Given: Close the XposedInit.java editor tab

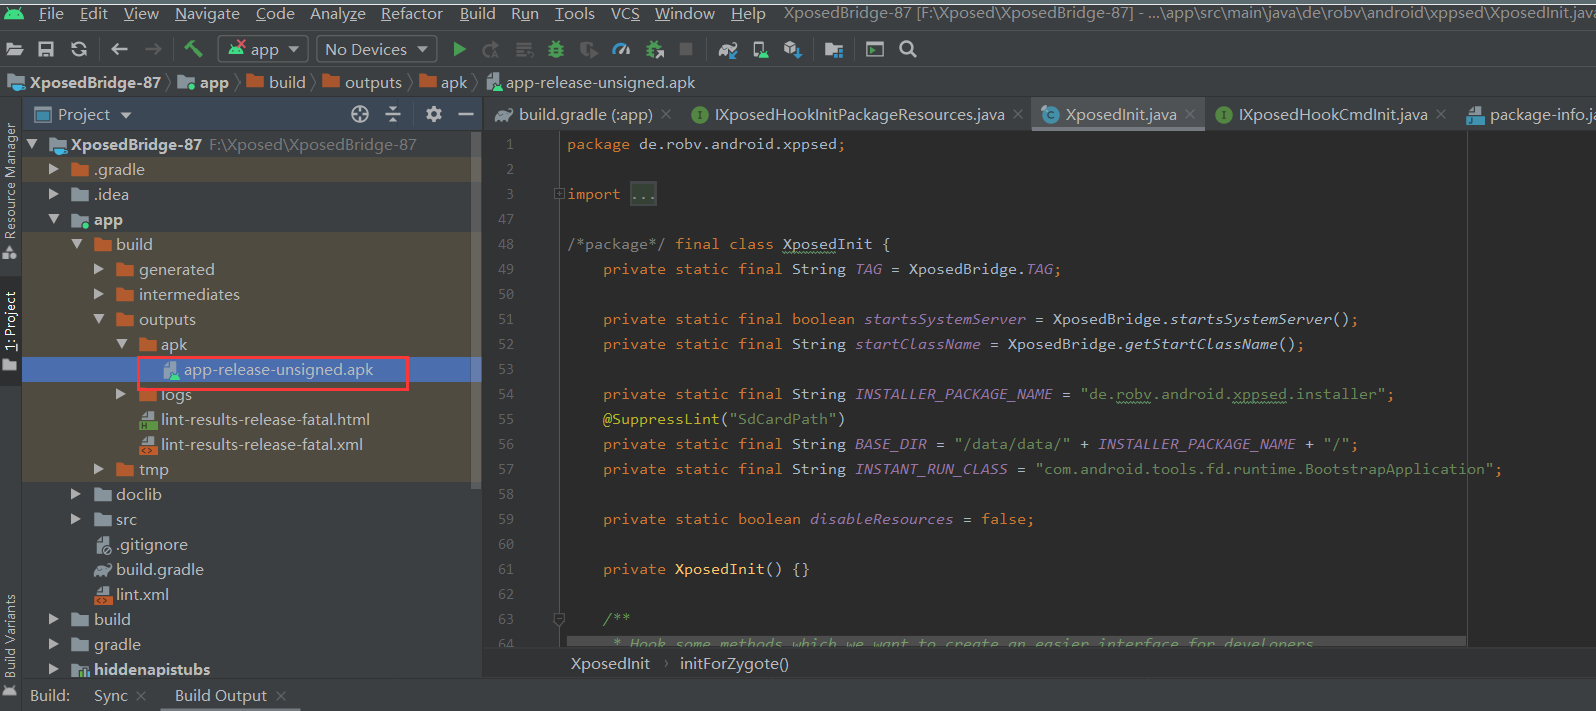Looking at the screenshot, I should 1190,114.
